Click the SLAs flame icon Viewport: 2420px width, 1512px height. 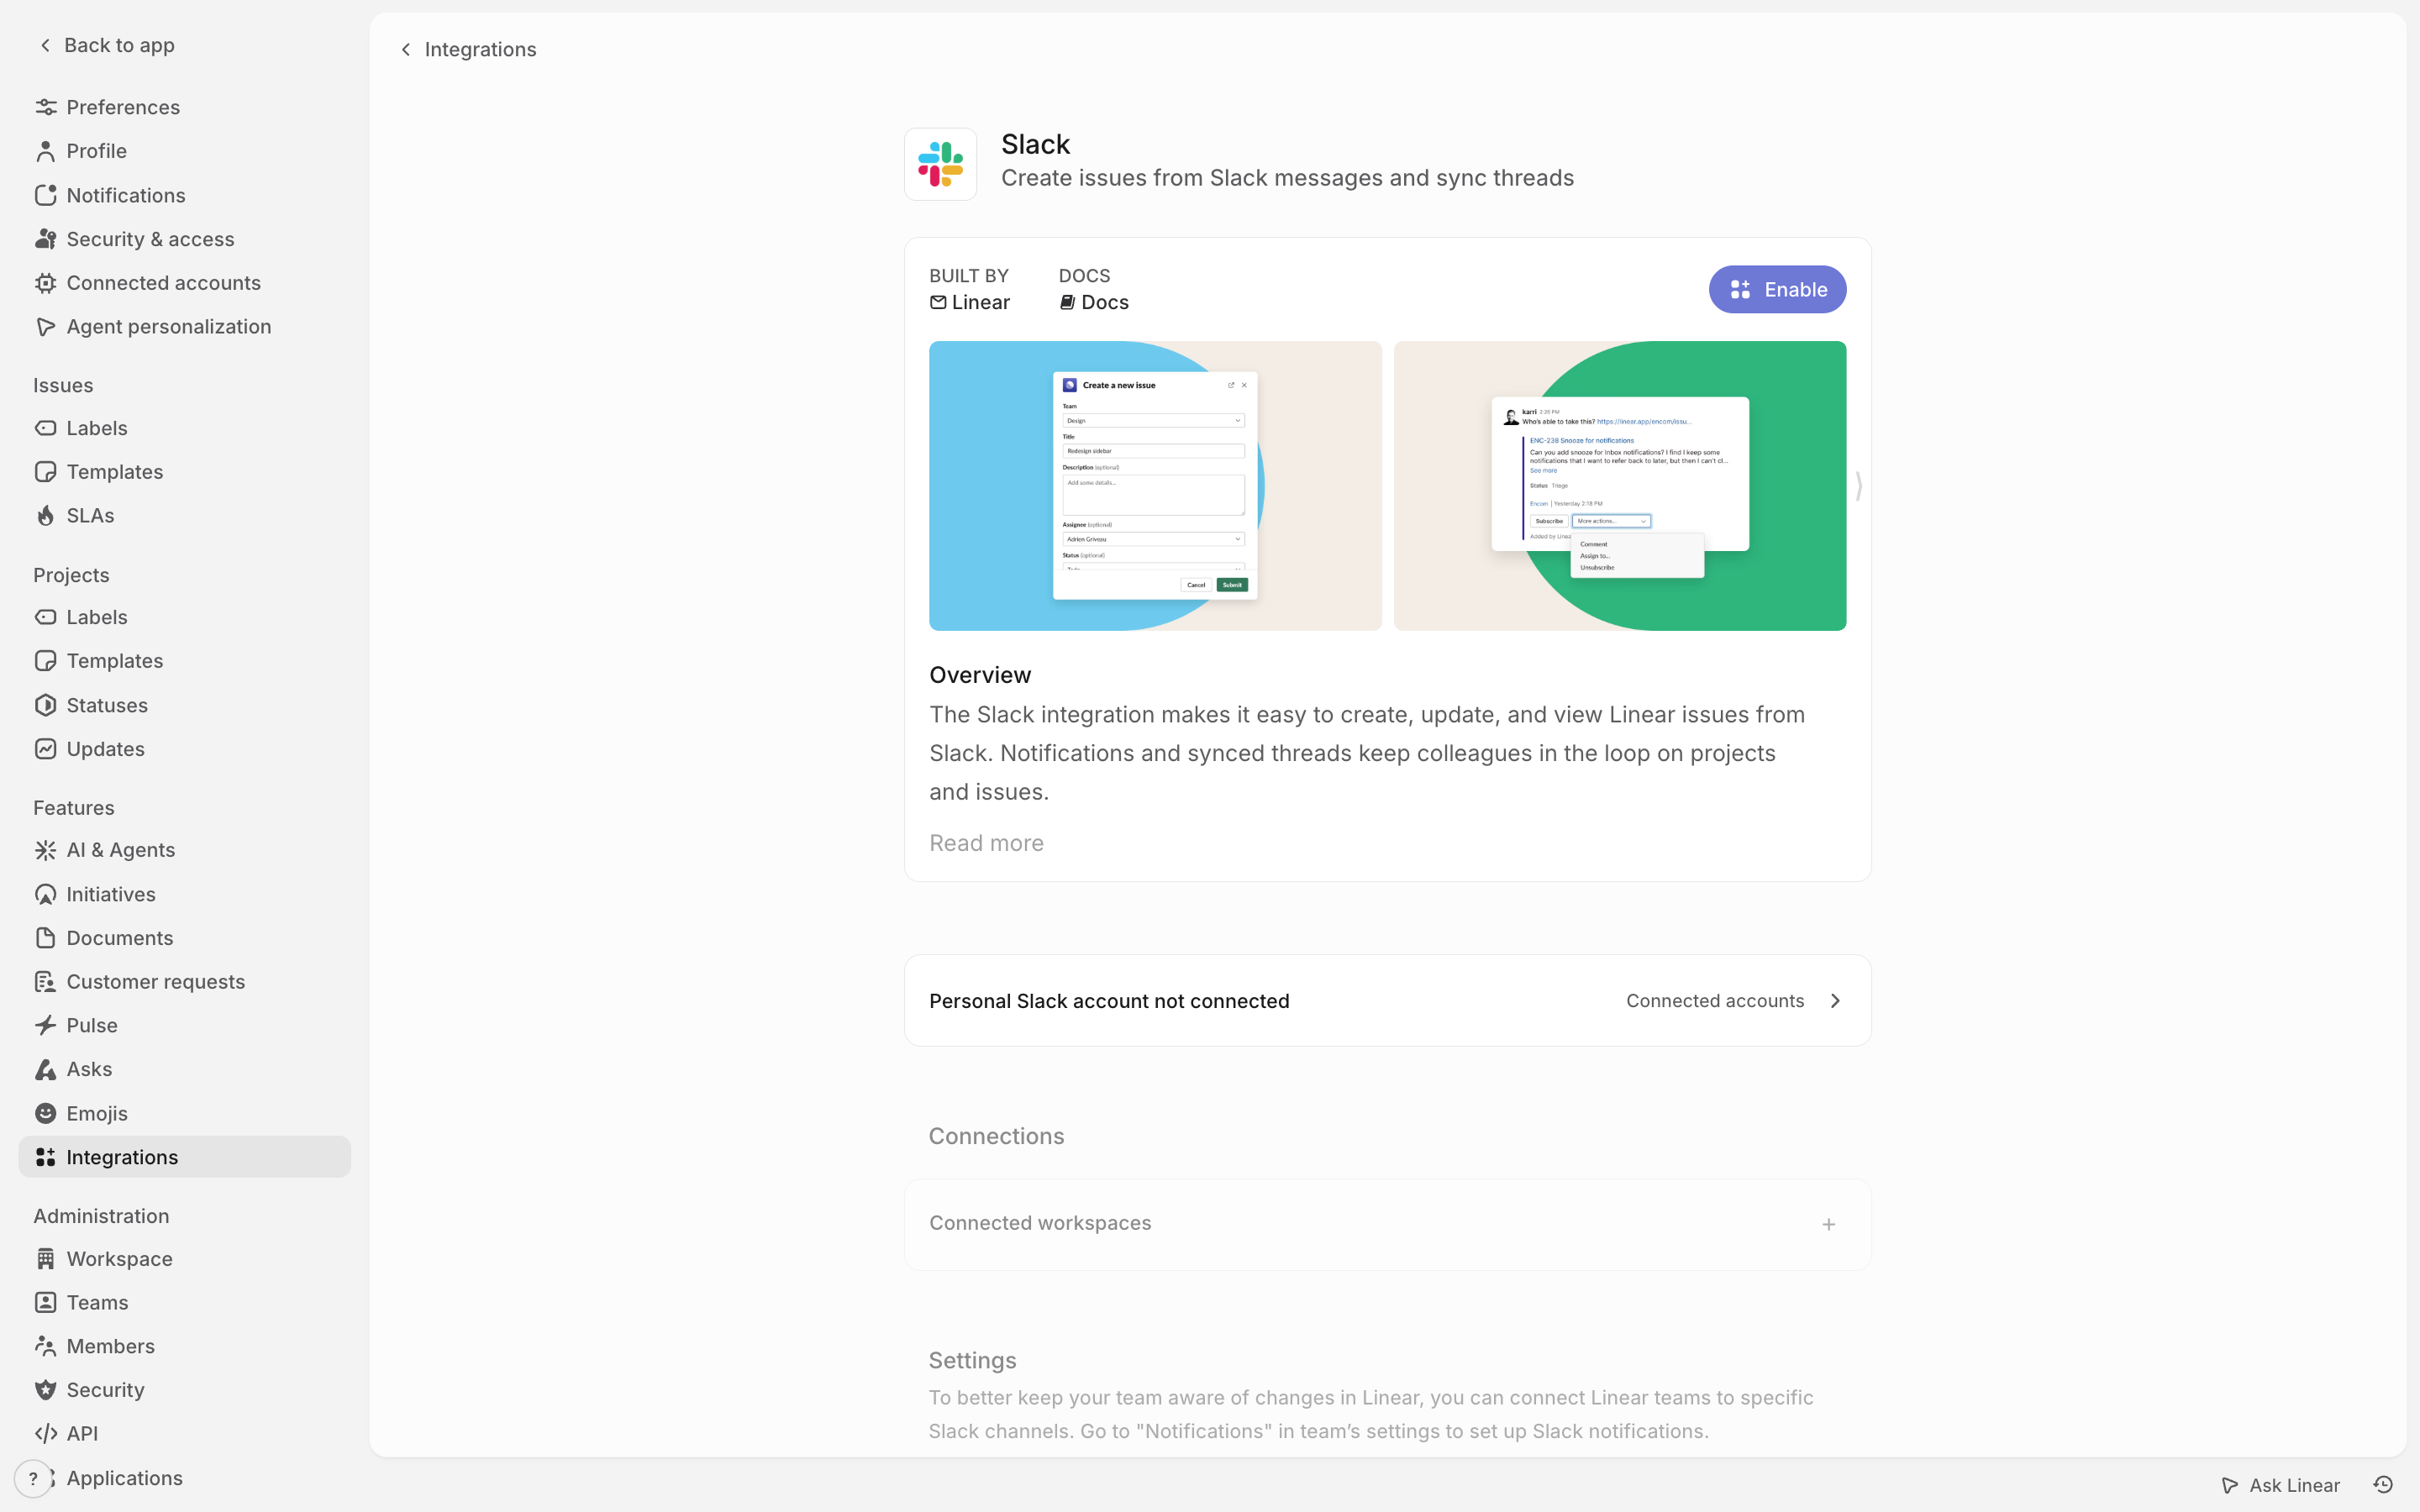pos(45,516)
